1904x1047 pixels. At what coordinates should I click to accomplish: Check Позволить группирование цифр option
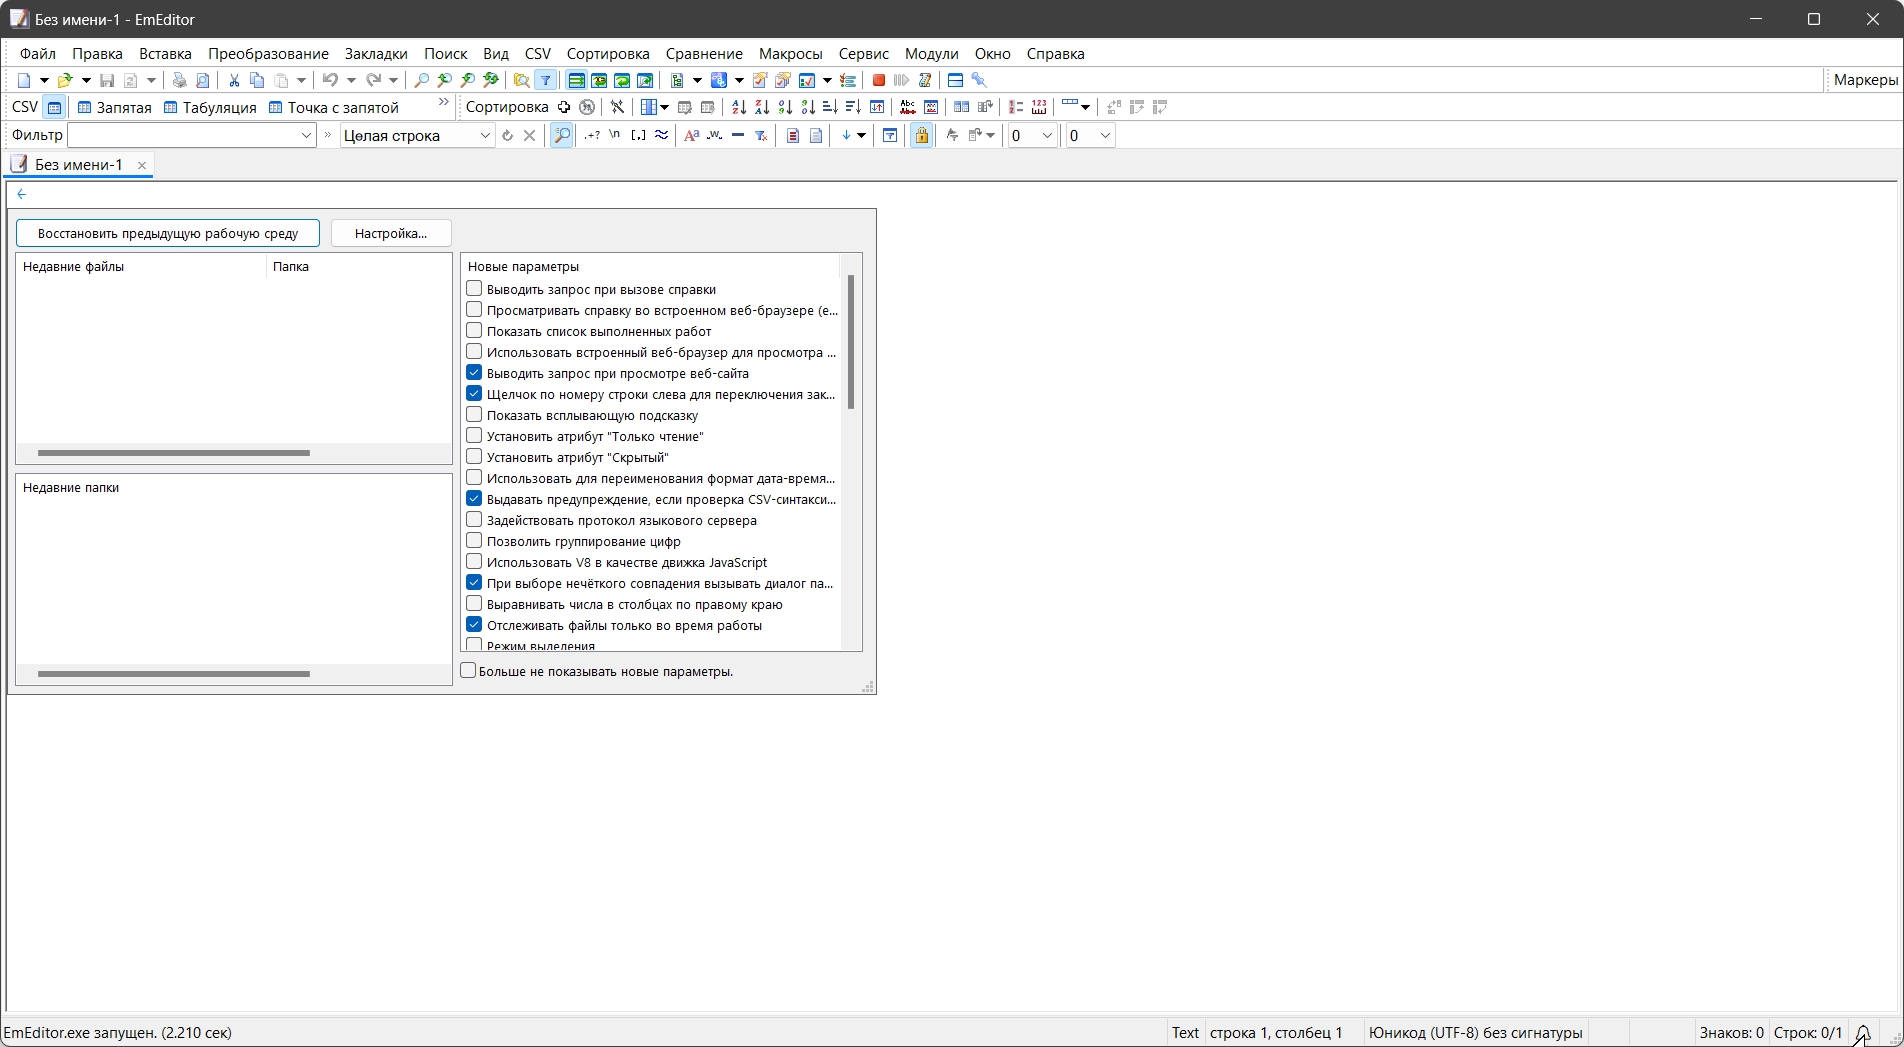tap(474, 540)
